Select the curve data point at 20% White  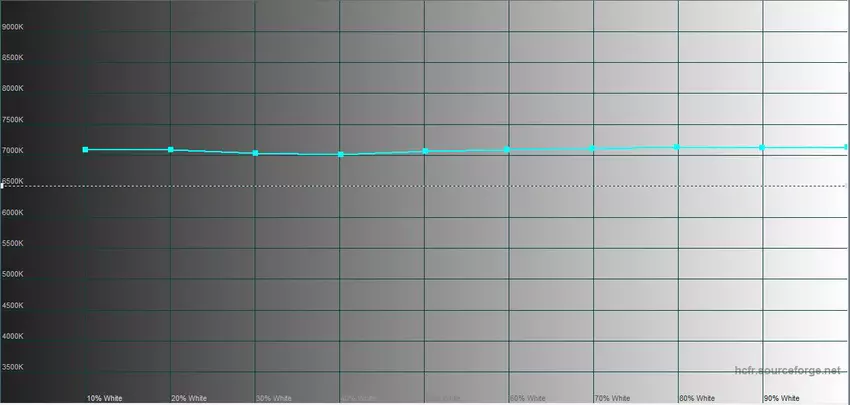(x=171, y=149)
